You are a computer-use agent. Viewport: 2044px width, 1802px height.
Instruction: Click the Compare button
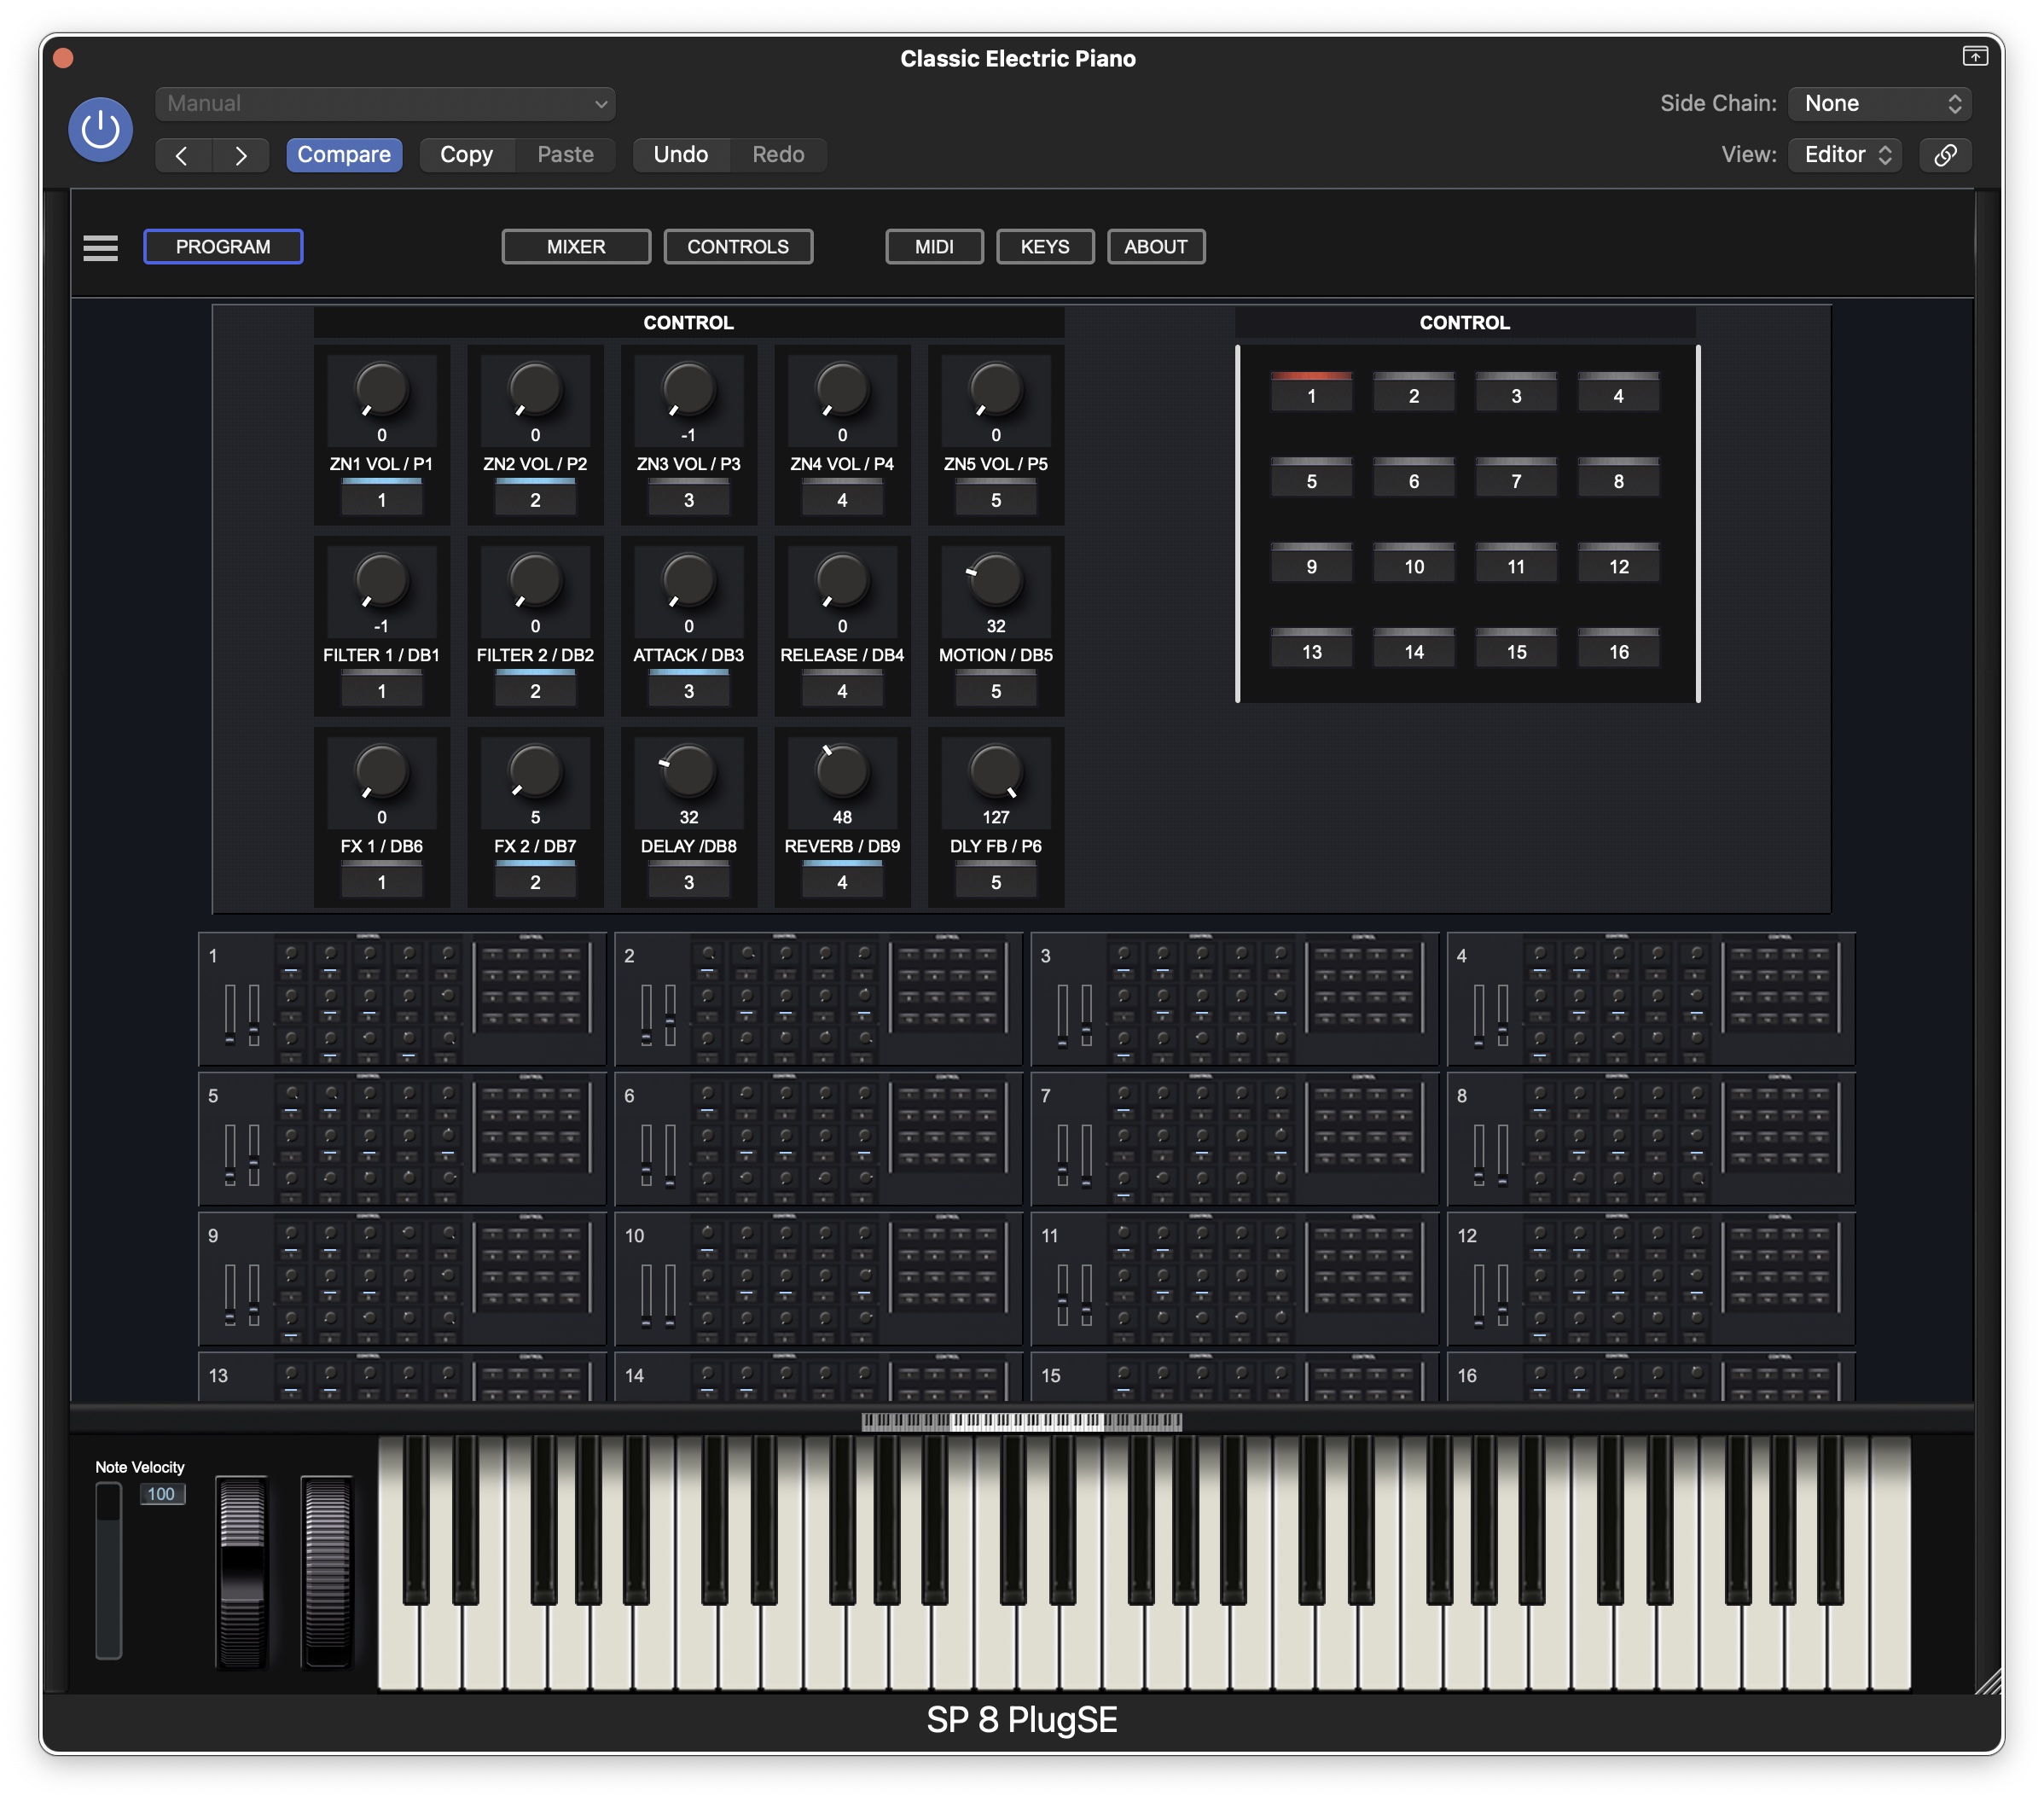pos(344,155)
